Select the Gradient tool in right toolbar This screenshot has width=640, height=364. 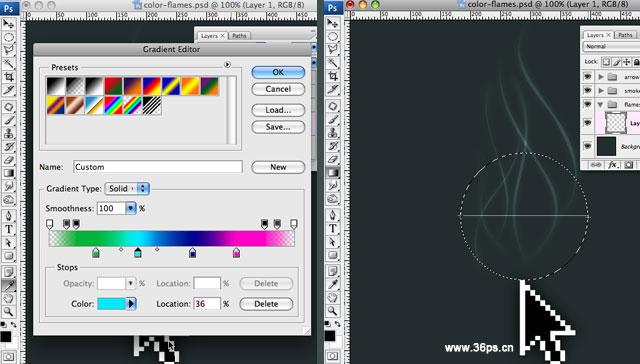click(x=333, y=173)
